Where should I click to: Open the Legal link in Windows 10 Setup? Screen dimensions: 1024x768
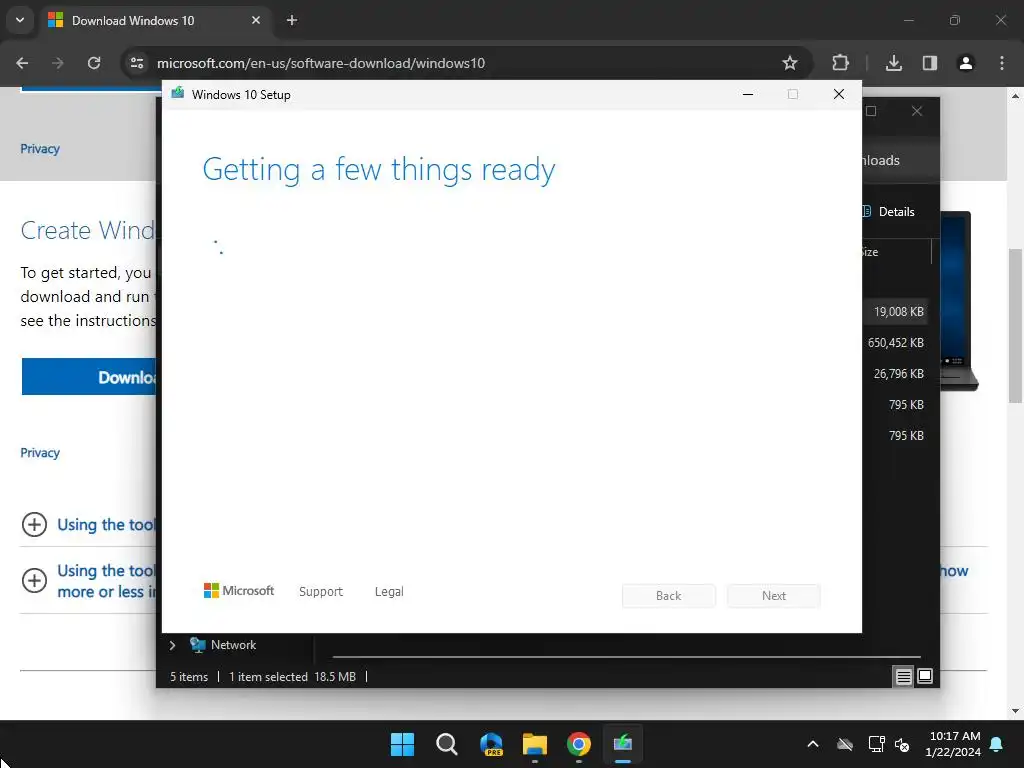[389, 592]
